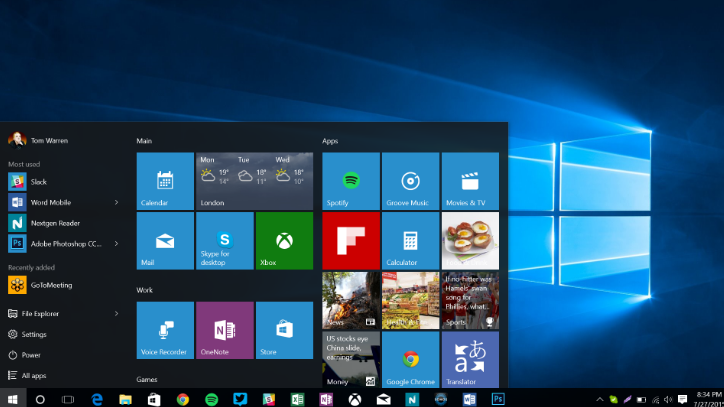This screenshot has width=724, height=407.
Task: Click the Work group heading
Action: [x=145, y=290]
